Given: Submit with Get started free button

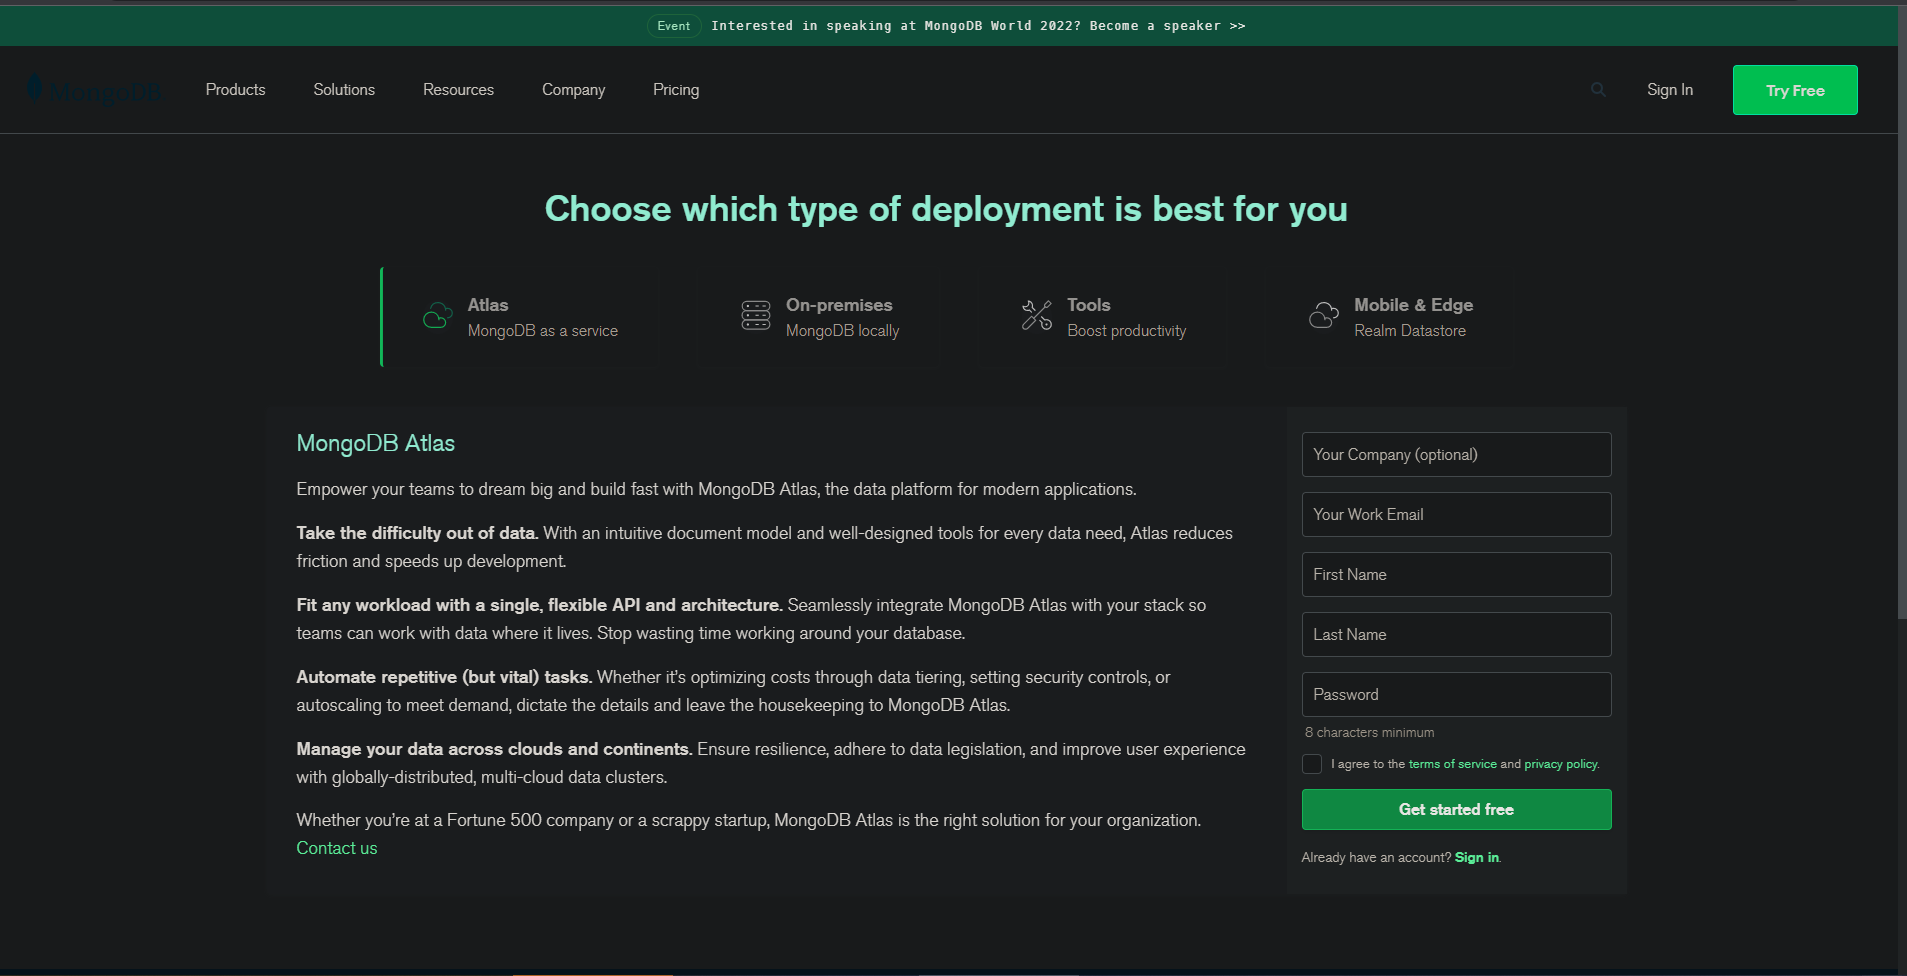Looking at the screenshot, I should point(1456,810).
